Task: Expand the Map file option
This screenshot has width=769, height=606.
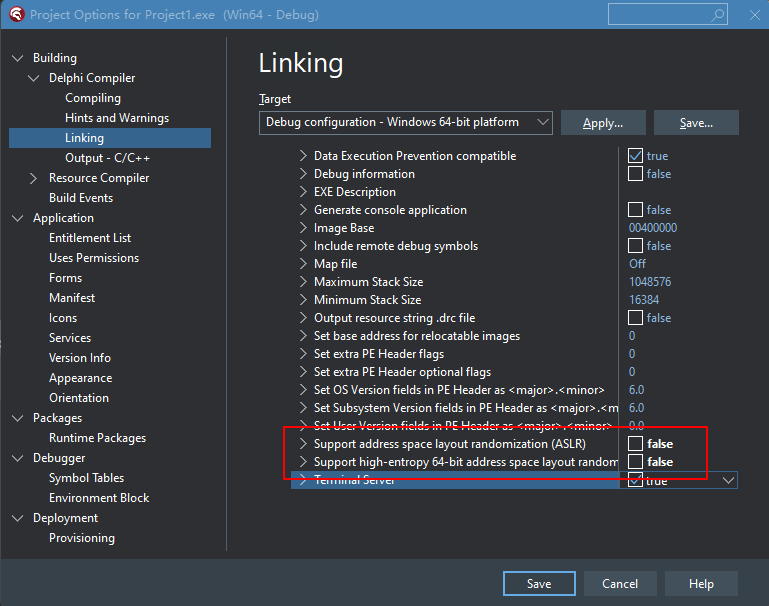Action: [303, 264]
